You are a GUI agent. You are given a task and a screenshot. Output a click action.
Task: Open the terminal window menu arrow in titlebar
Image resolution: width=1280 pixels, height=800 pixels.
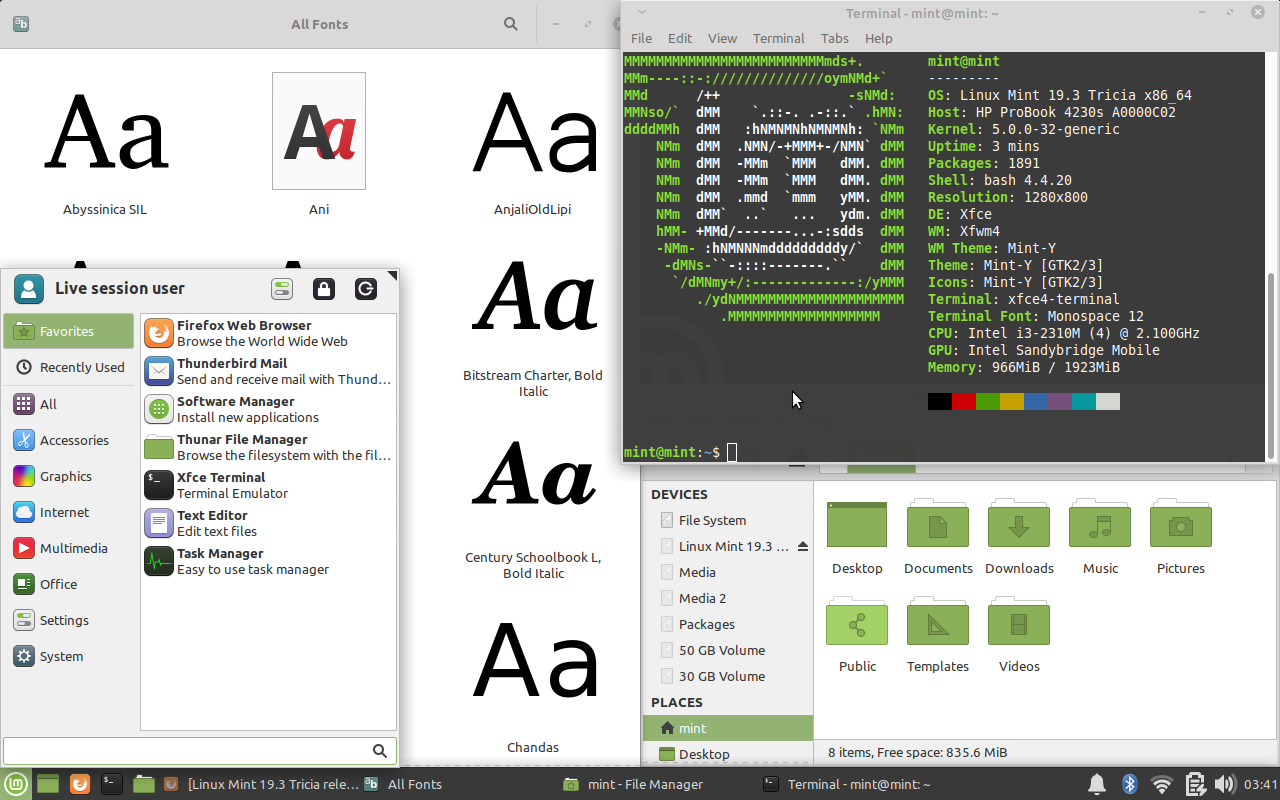[x=641, y=13]
